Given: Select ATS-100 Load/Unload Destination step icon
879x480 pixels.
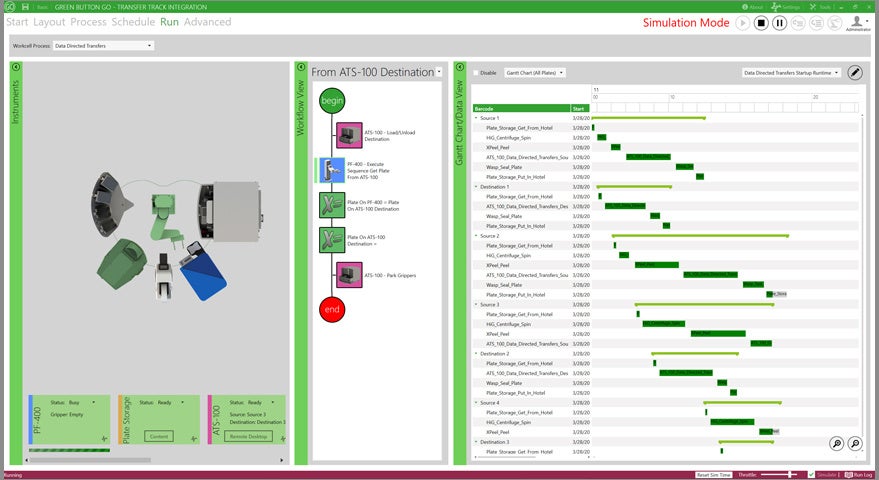Looking at the screenshot, I should click(x=349, y=135).
